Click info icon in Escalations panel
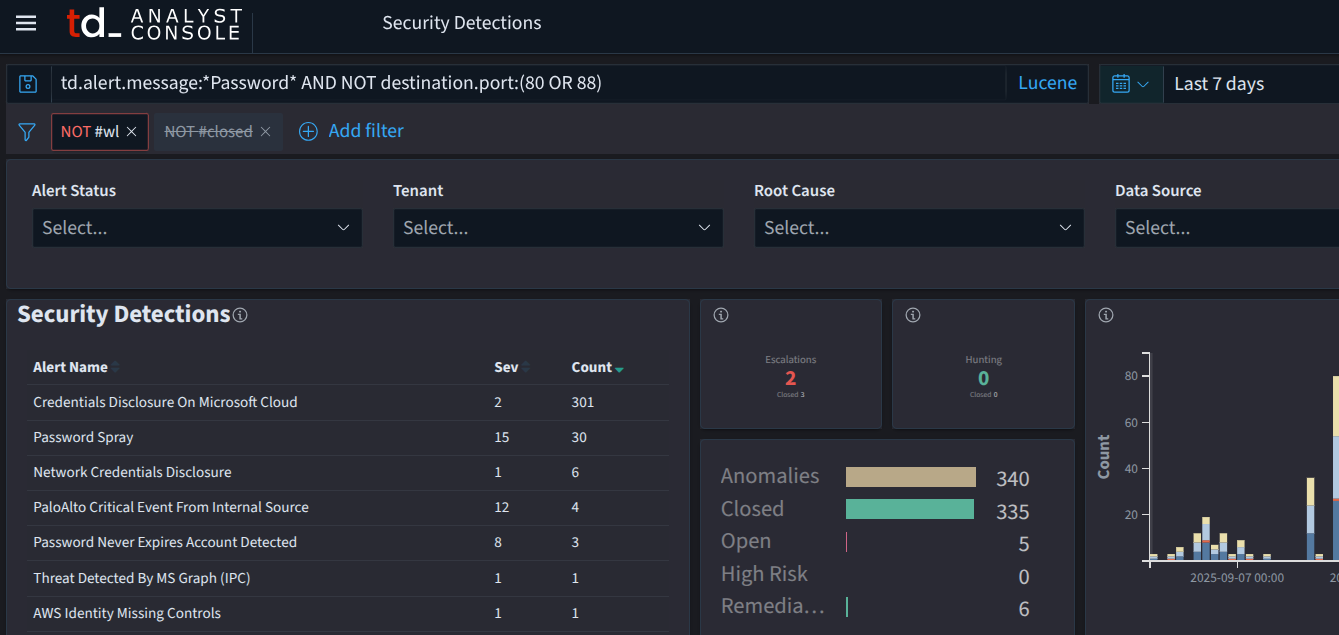This screenshot has height=635, width=1339. pos(721,315)
